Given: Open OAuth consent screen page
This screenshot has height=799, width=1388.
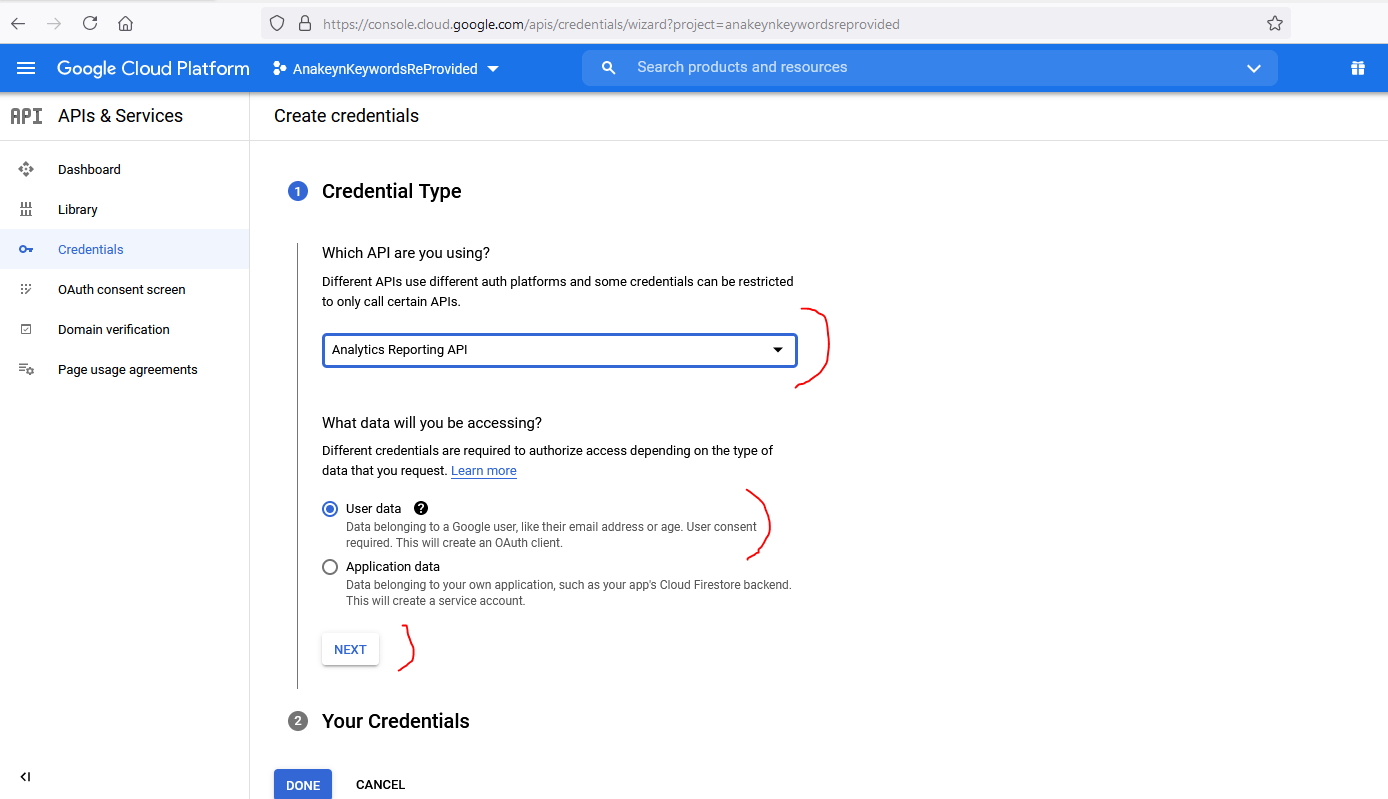Looking at the screenshot, I should pos(122,290).
